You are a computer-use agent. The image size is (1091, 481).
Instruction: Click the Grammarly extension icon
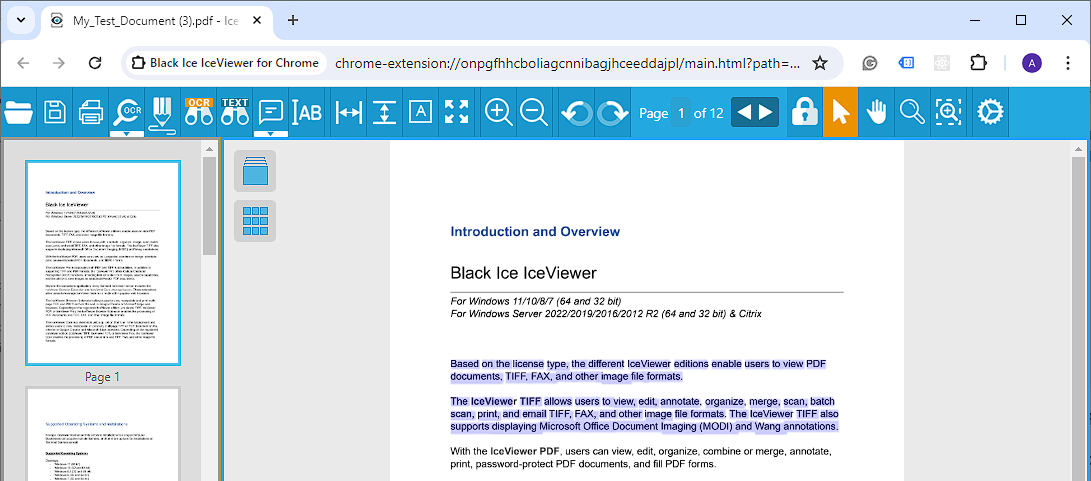tap(870, 63)
